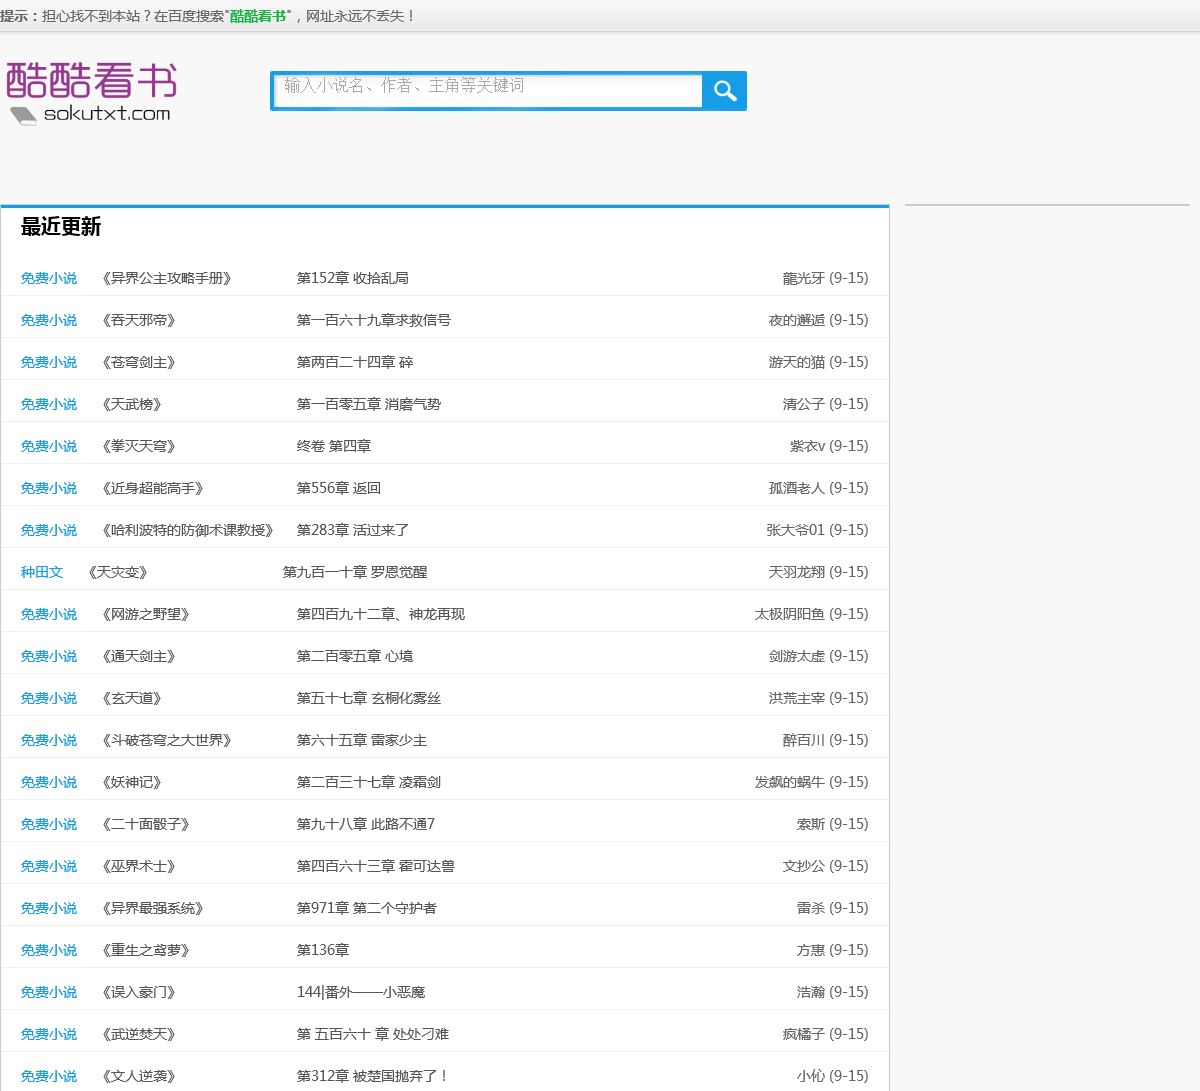This screenshot has width=1200, height=1091.
Task: Open chapter 第二百零五章 心境
Action: (x=355, y=656)
